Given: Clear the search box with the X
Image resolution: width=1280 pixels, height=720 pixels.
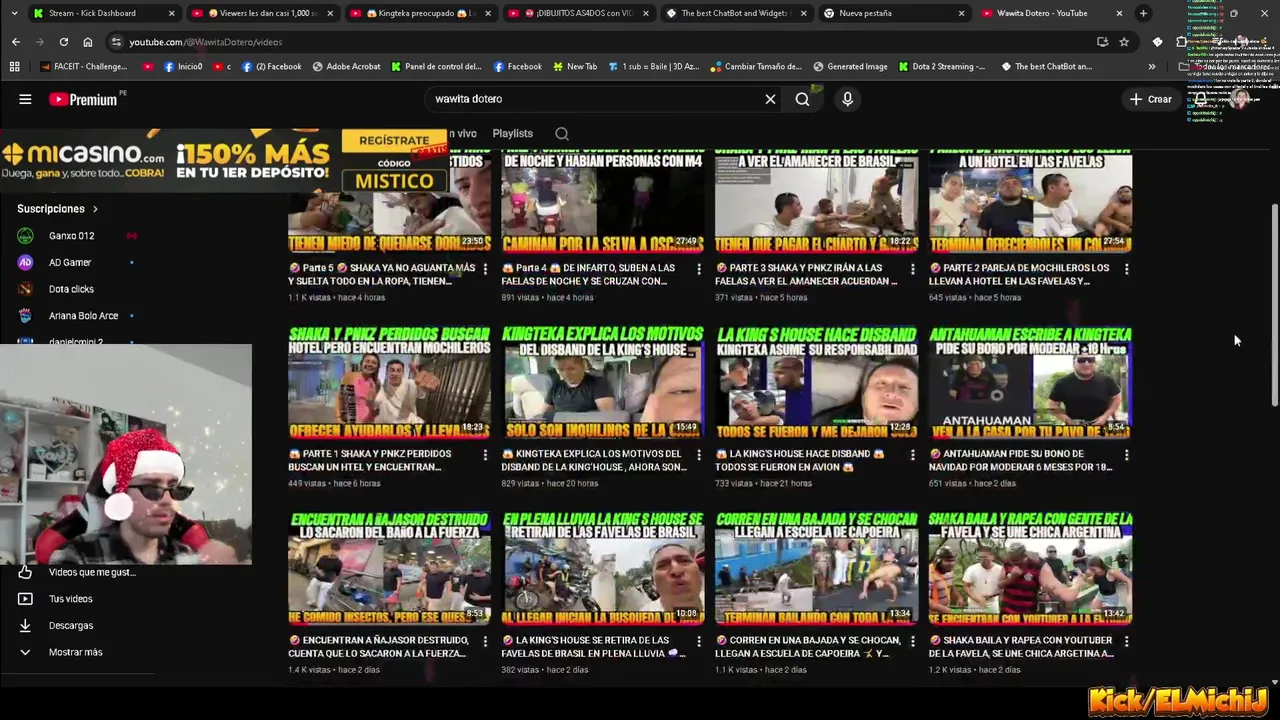Looking at the screenshot, I should pyautogui.click(x=770, y=99).
